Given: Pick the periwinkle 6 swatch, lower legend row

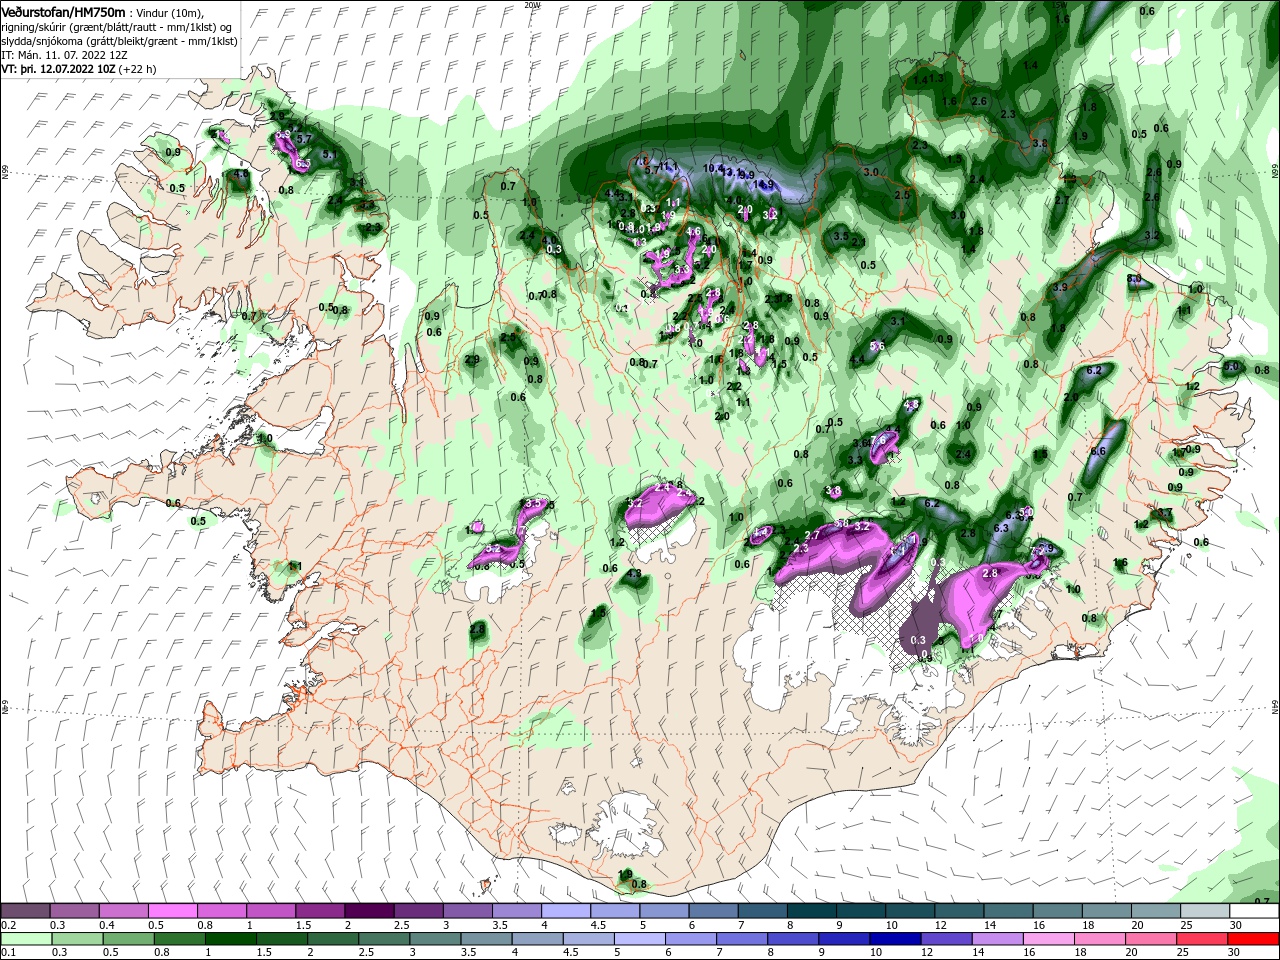Looking at the screenshot, I should click(x=689, y=939).
